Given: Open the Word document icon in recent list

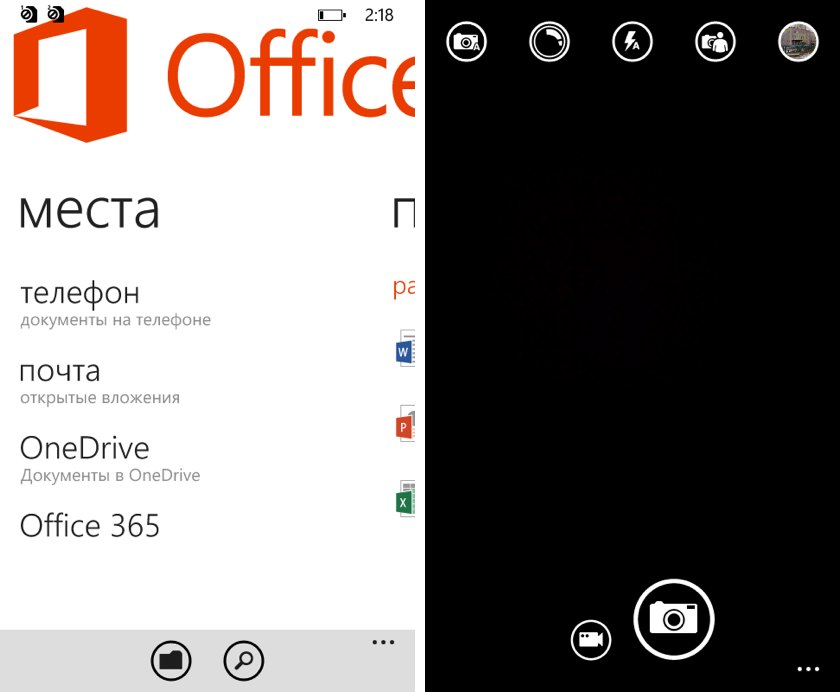Looking at the screenshot, I should pyautogui.click(x=406, y=348).
